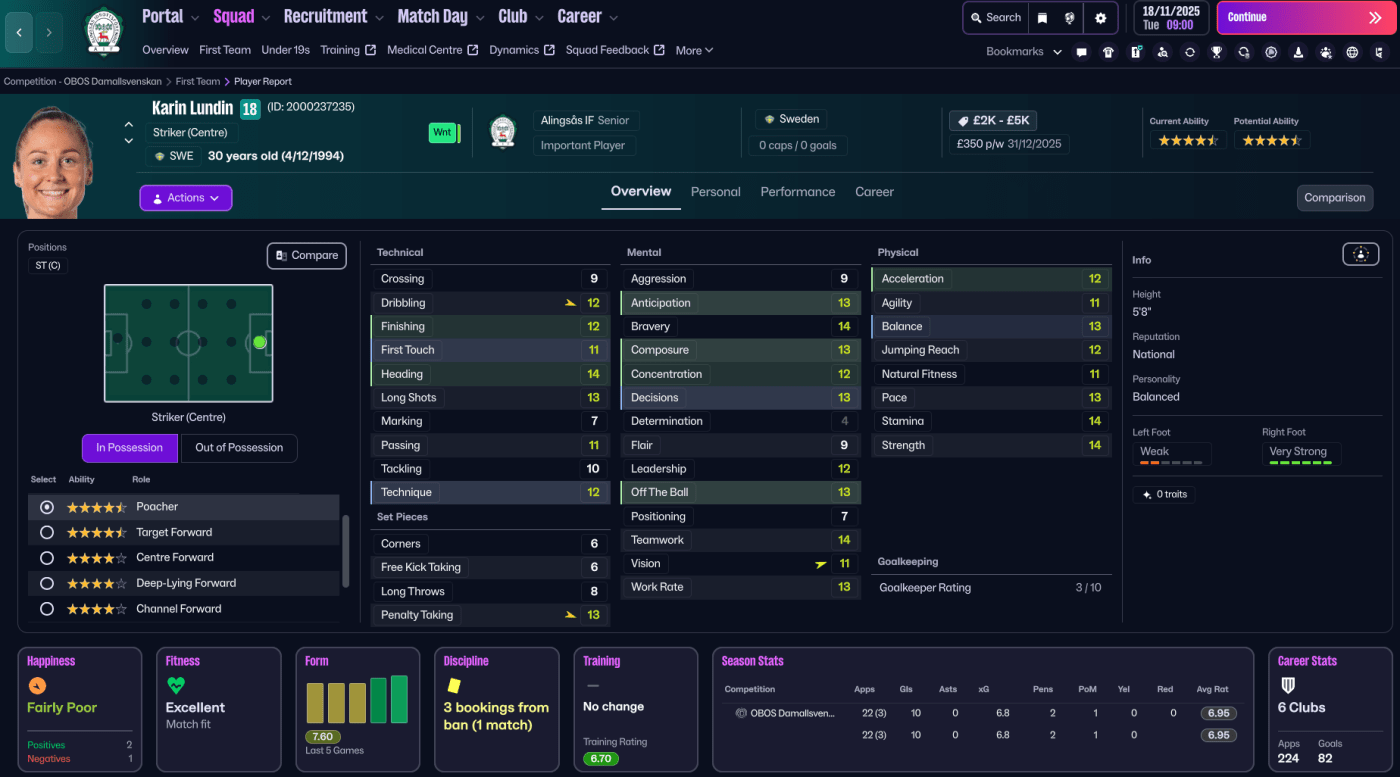
Task: Click the Comparison button
Action: coord(1334,198)
